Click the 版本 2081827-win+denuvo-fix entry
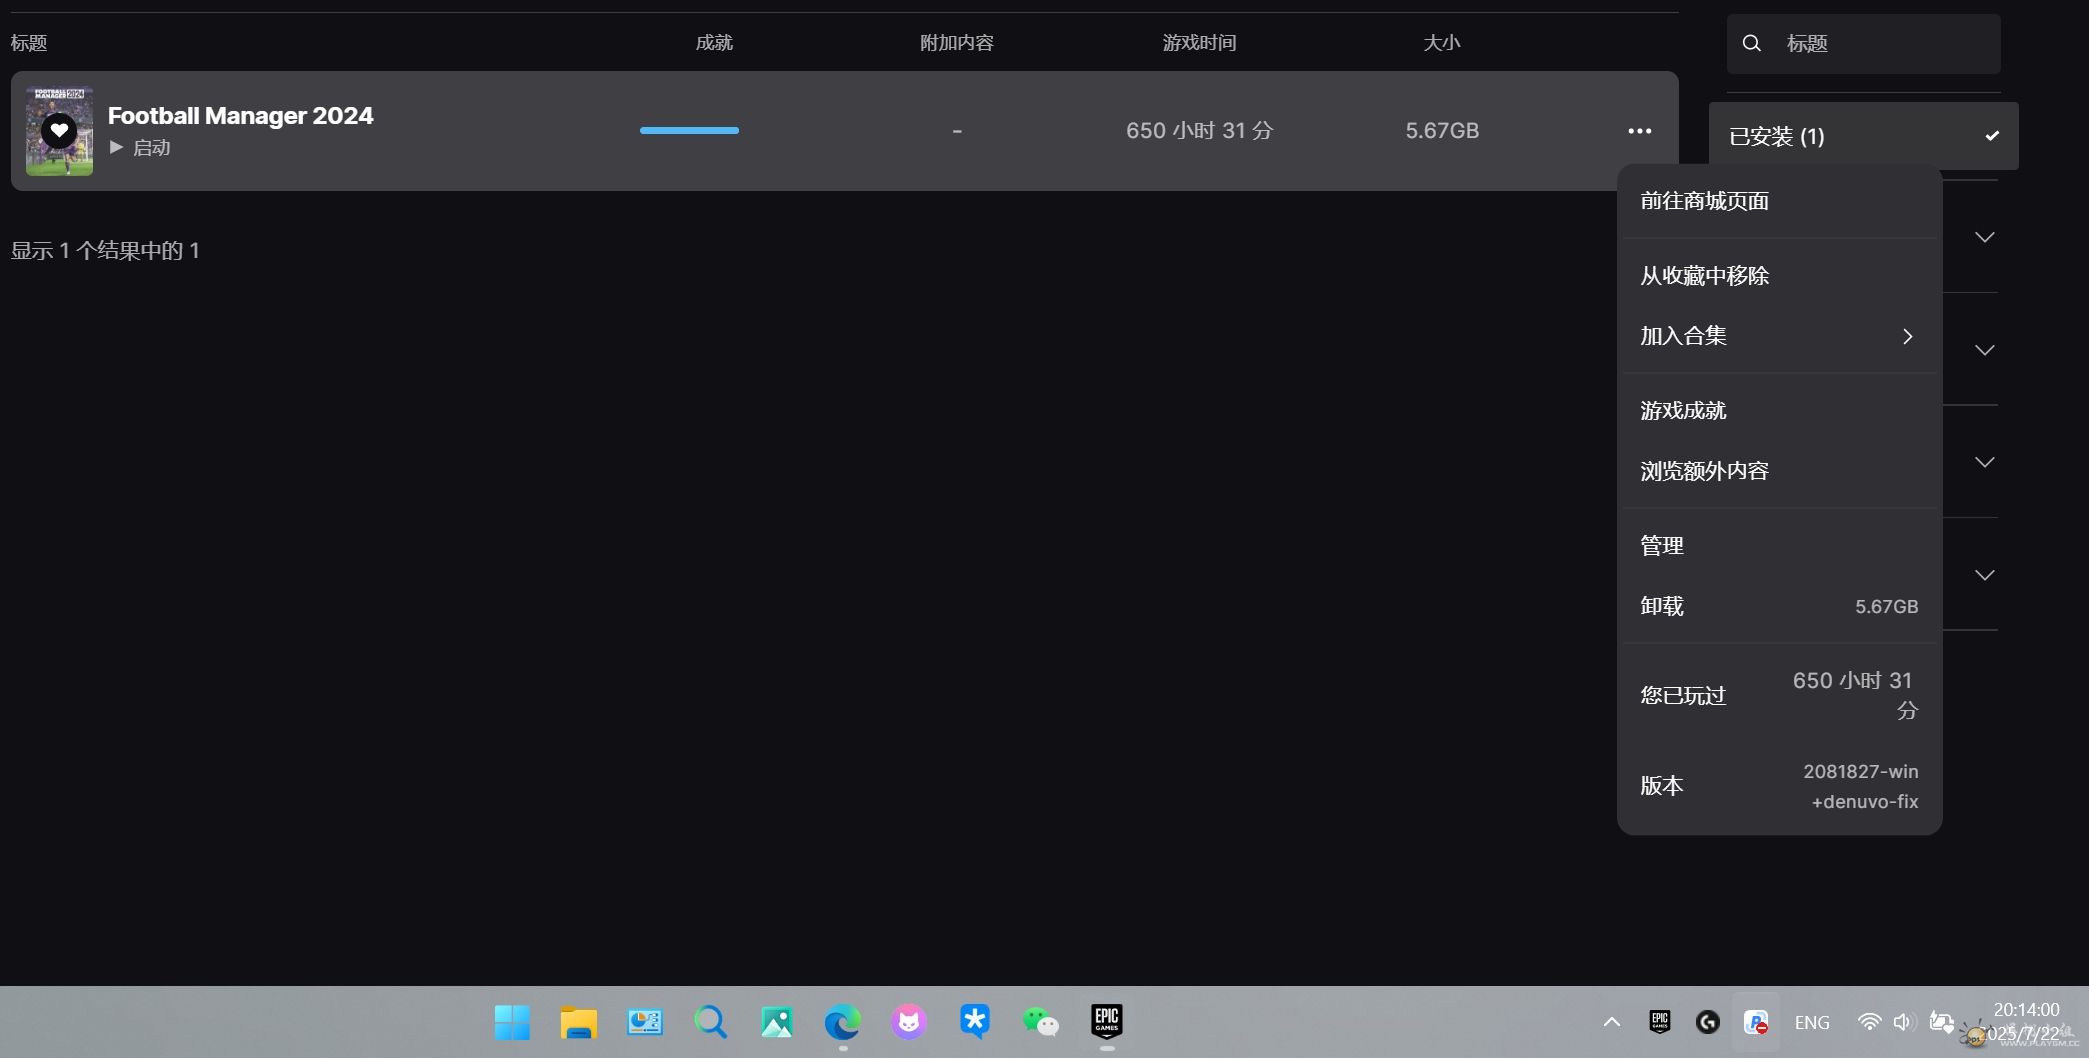This screenshot has width=2089, height=1058. click(x=1779, y=786)
